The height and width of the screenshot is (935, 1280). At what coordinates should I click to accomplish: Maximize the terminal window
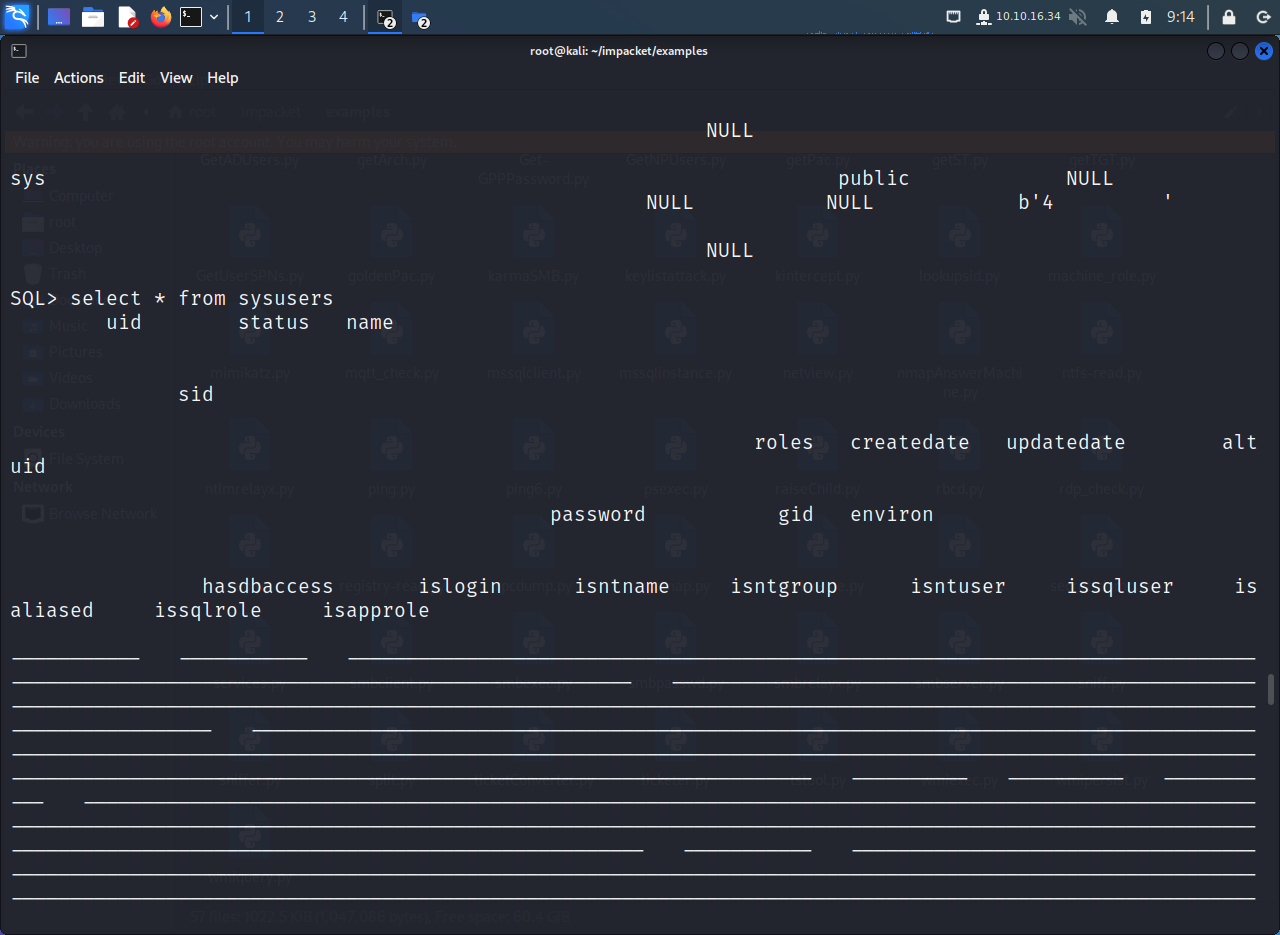click(1240, 51)
